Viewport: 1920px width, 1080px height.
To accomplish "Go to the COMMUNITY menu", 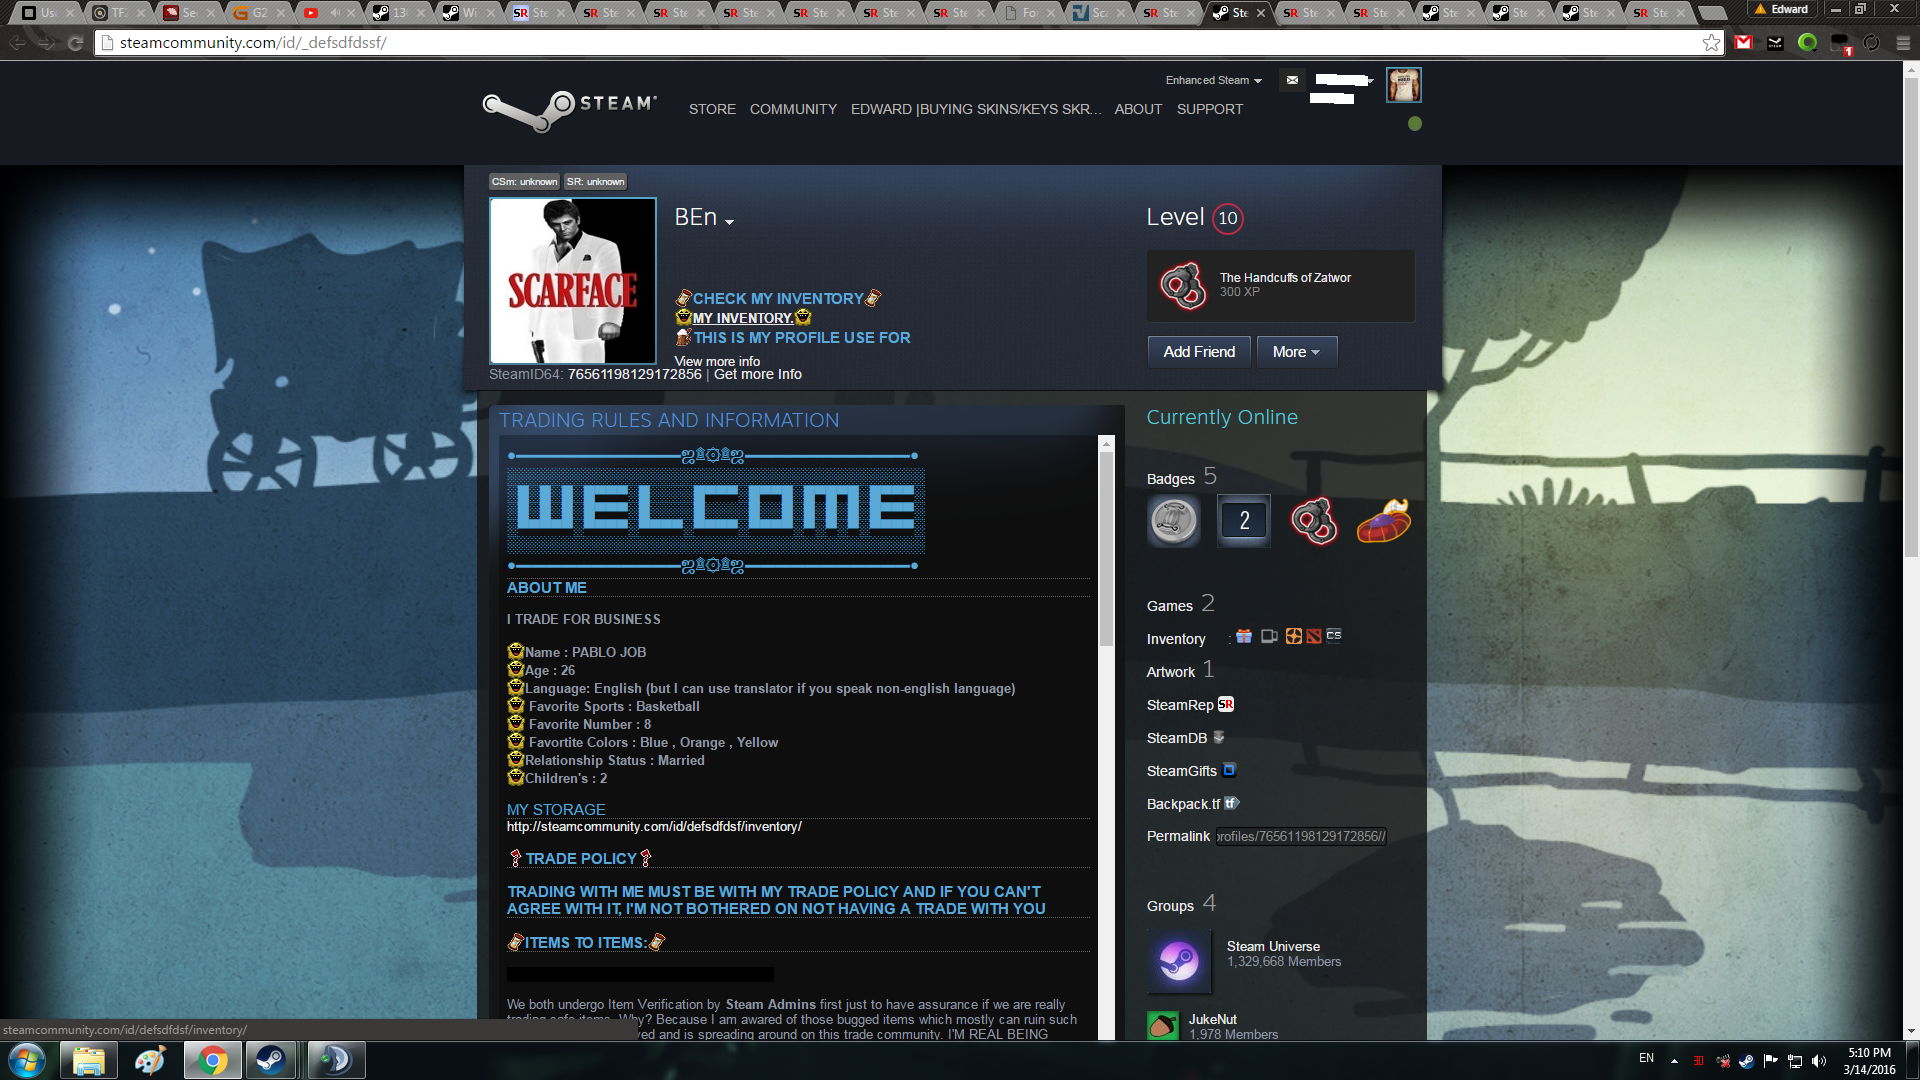I will pyautogui.click(x=793, y=109).
